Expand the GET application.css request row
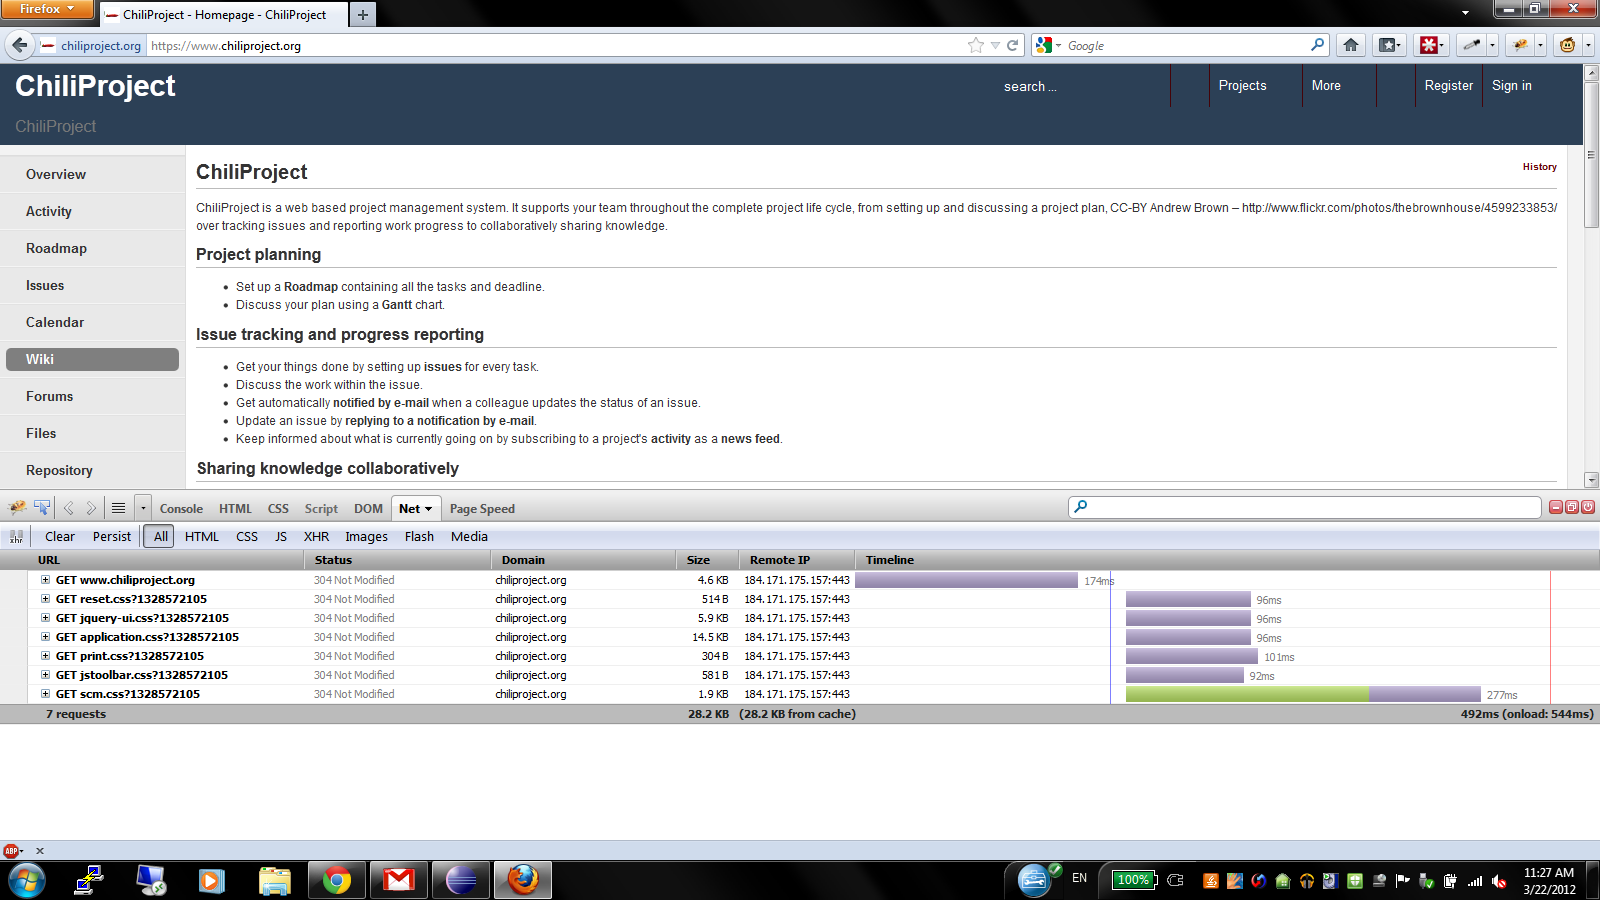Viewport: 1604px width, 904px height. point(45,637)
